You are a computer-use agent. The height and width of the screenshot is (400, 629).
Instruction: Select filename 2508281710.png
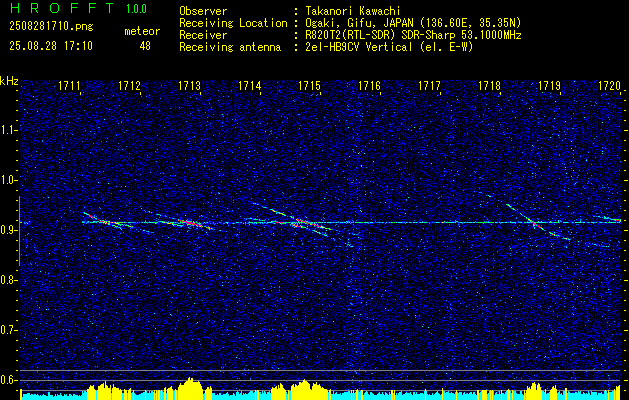51,27
